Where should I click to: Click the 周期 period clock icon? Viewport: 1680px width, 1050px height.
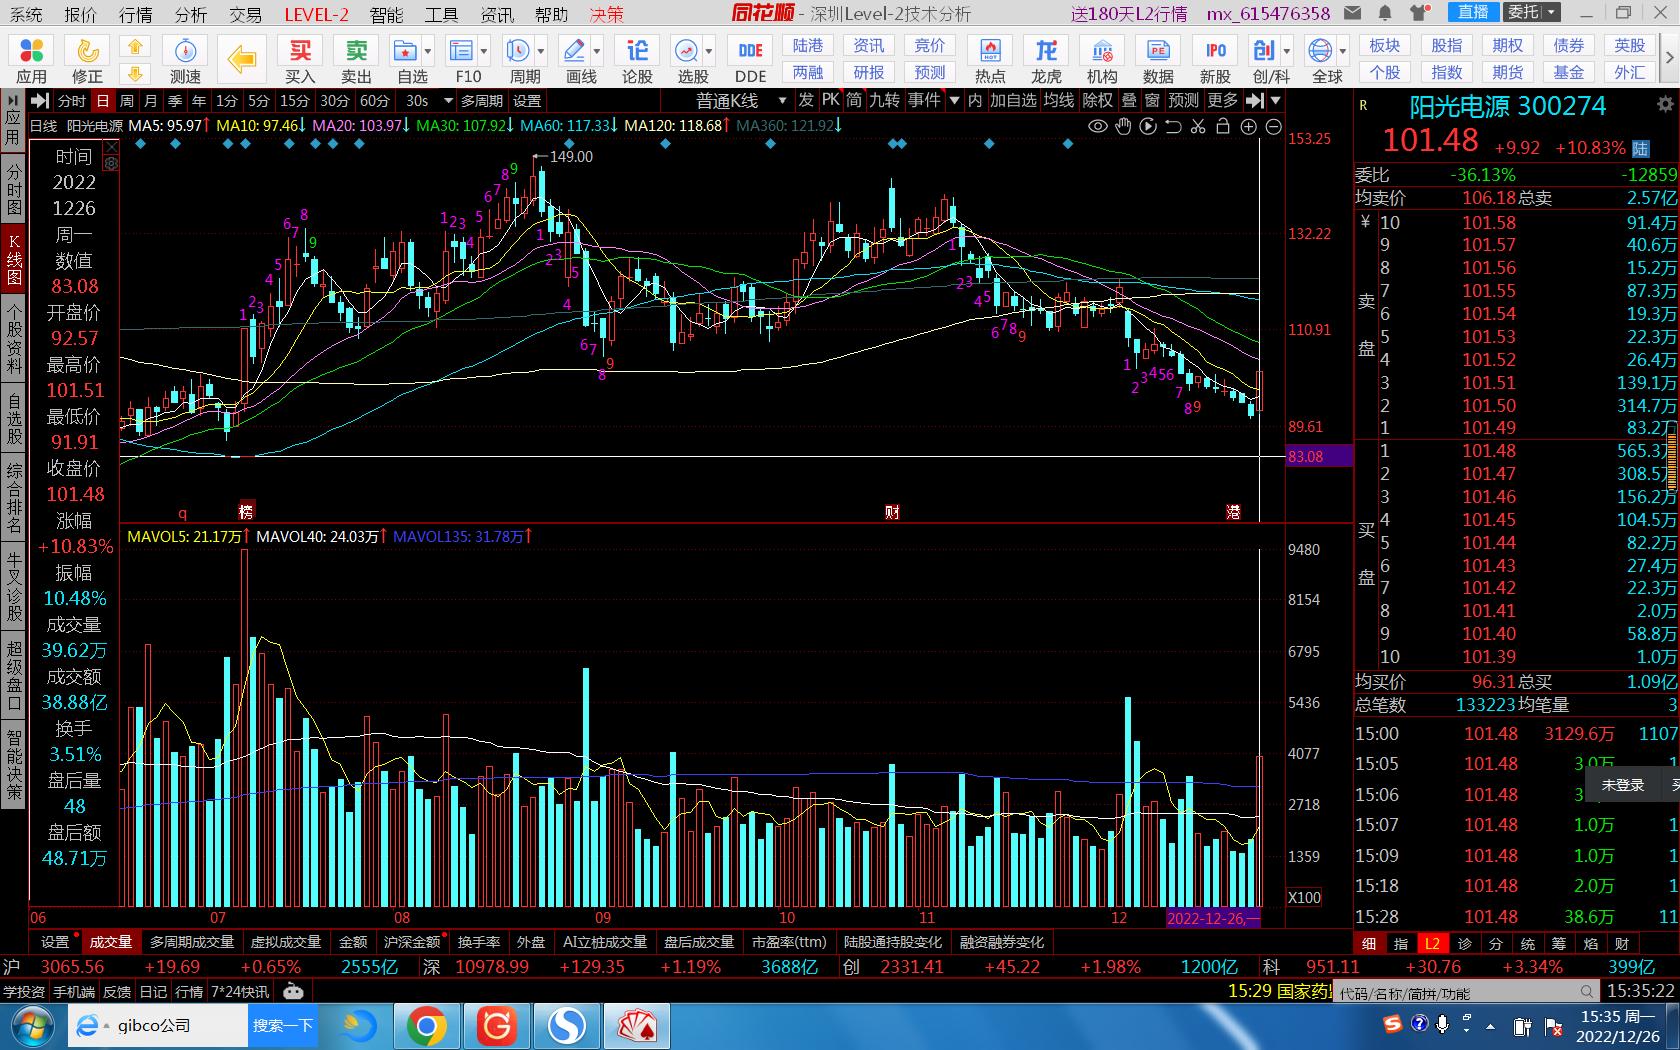click(519, 60)
